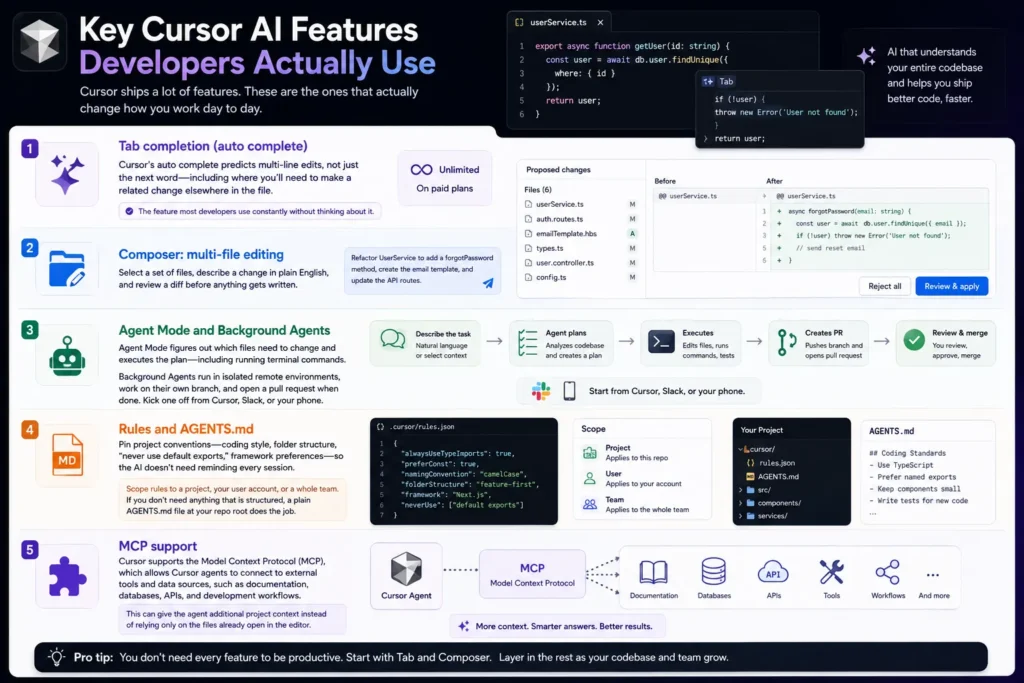
Task: Click the User scope person icon
Action: [x=590, y=478]
